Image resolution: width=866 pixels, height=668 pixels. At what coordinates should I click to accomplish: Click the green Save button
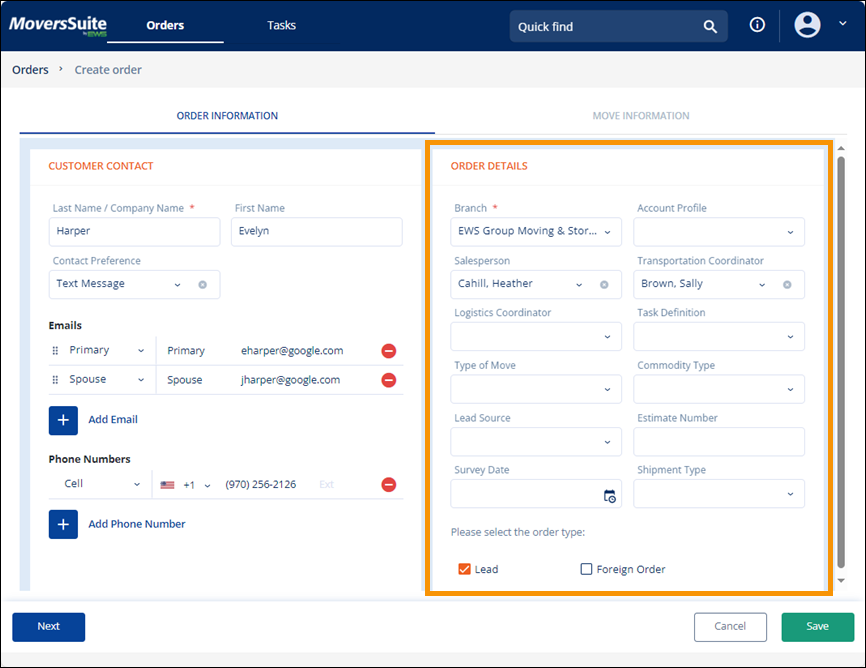click(x=817, y=627)
